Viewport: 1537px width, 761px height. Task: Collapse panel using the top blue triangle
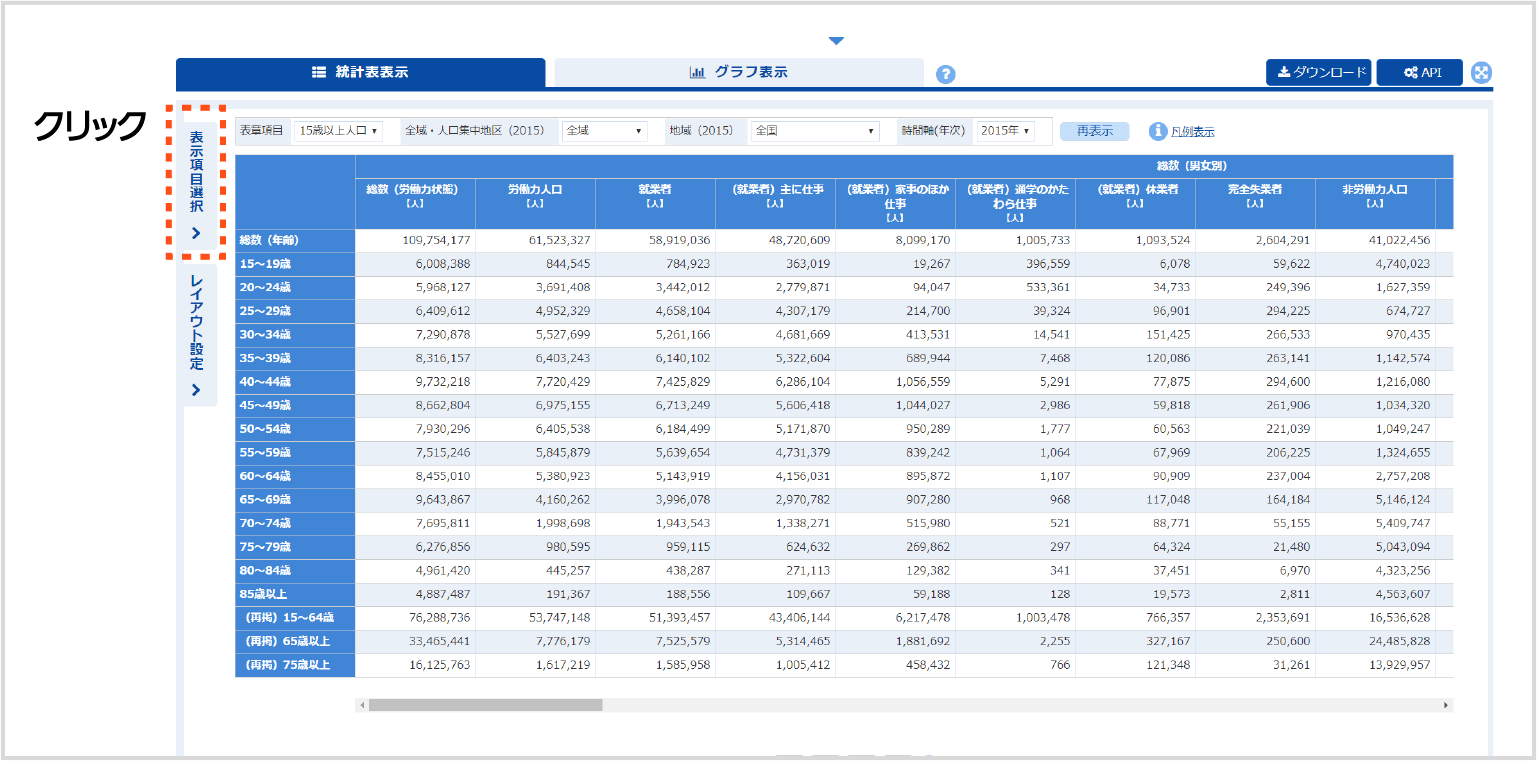[837, 41]
